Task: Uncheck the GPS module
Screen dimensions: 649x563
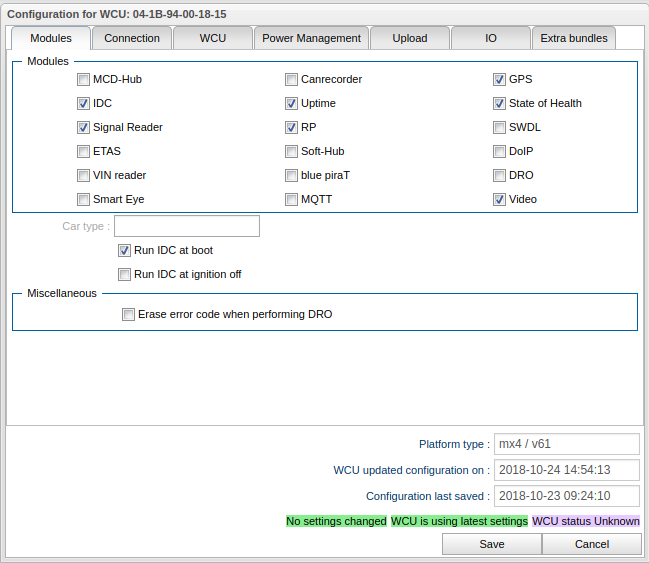Action: pos(500,80)
